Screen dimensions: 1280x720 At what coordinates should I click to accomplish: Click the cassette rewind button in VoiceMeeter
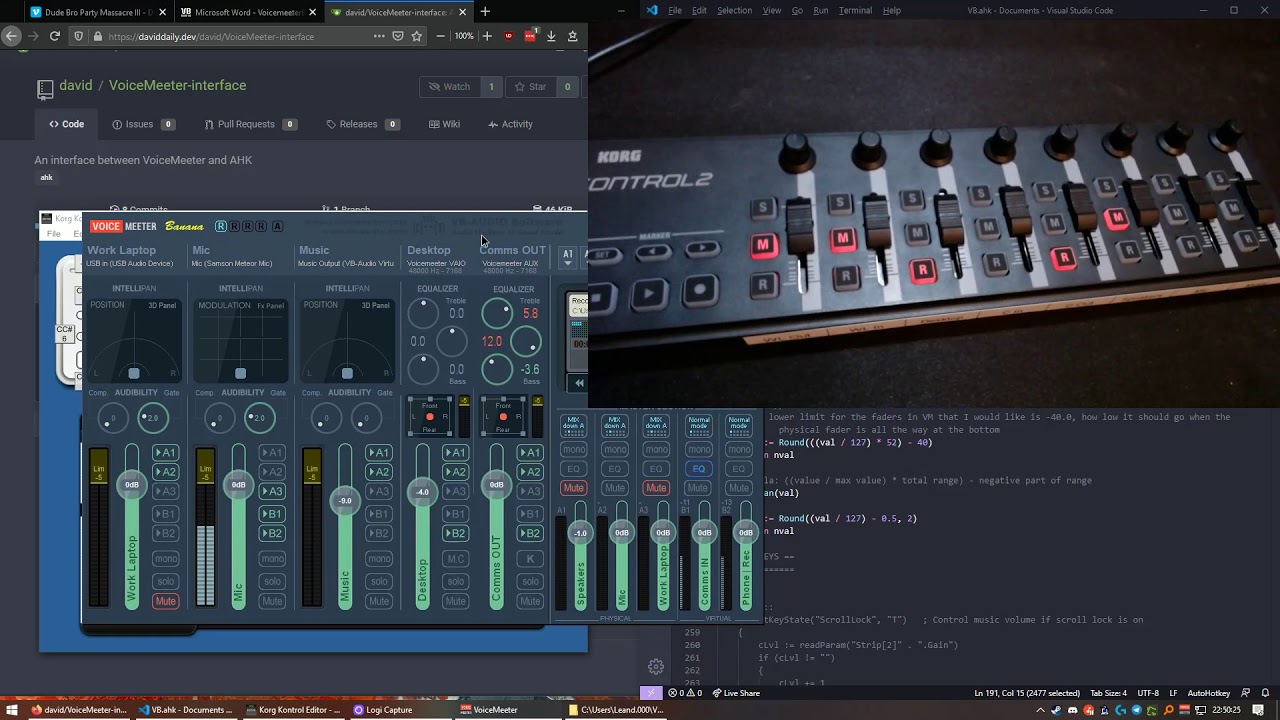[578, 383]
